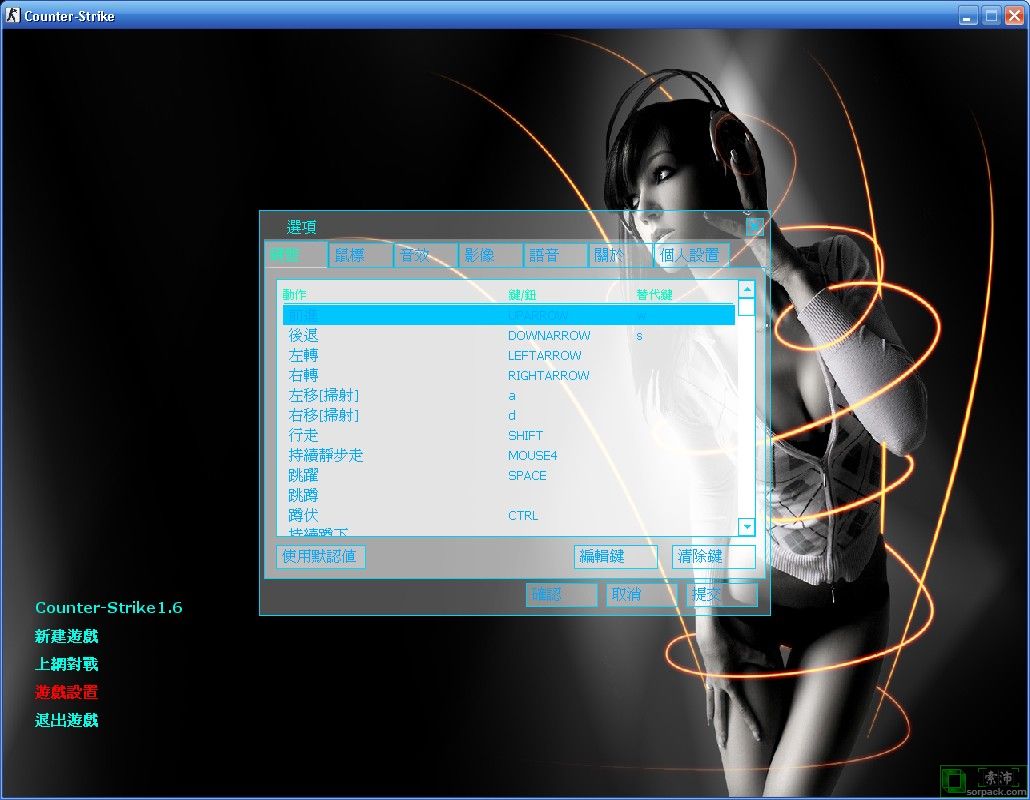Choose 新建遊戲 from main menu
1030x800 pixels.
point(66,636)
